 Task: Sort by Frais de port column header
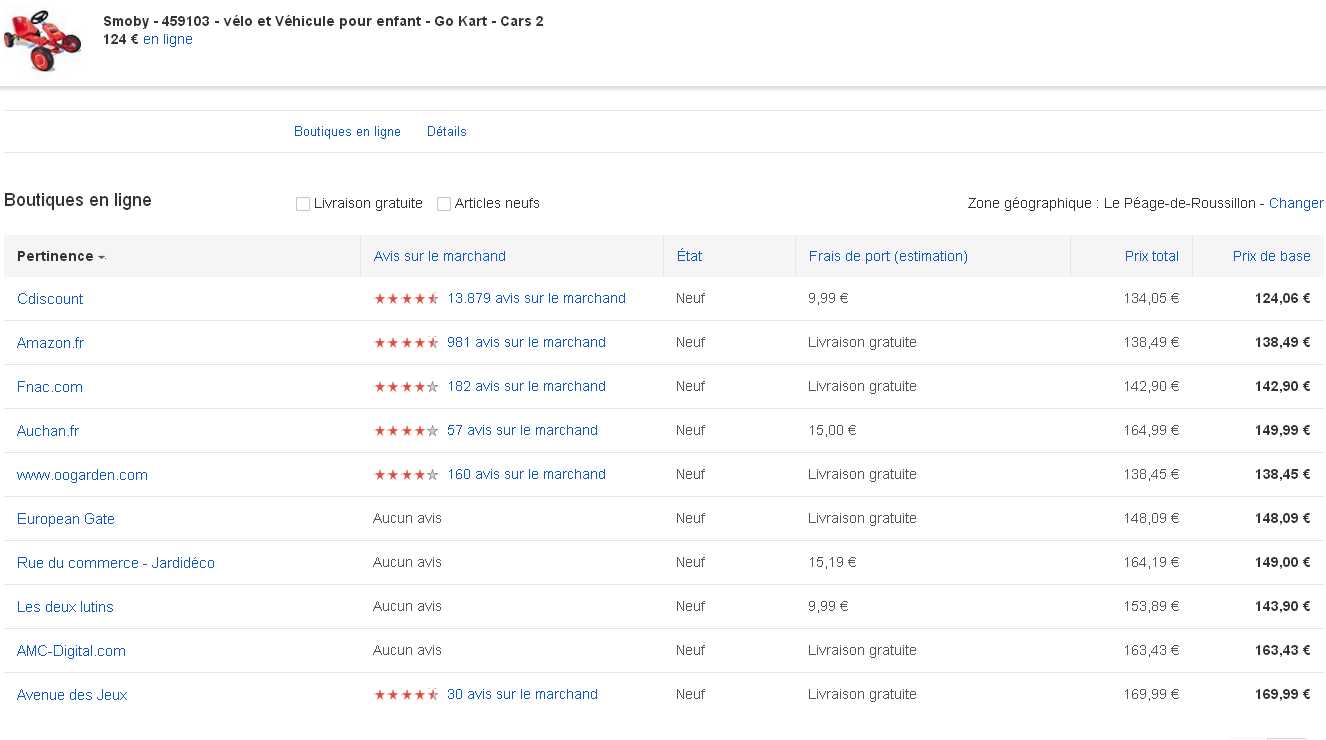[x=888, y=256]
